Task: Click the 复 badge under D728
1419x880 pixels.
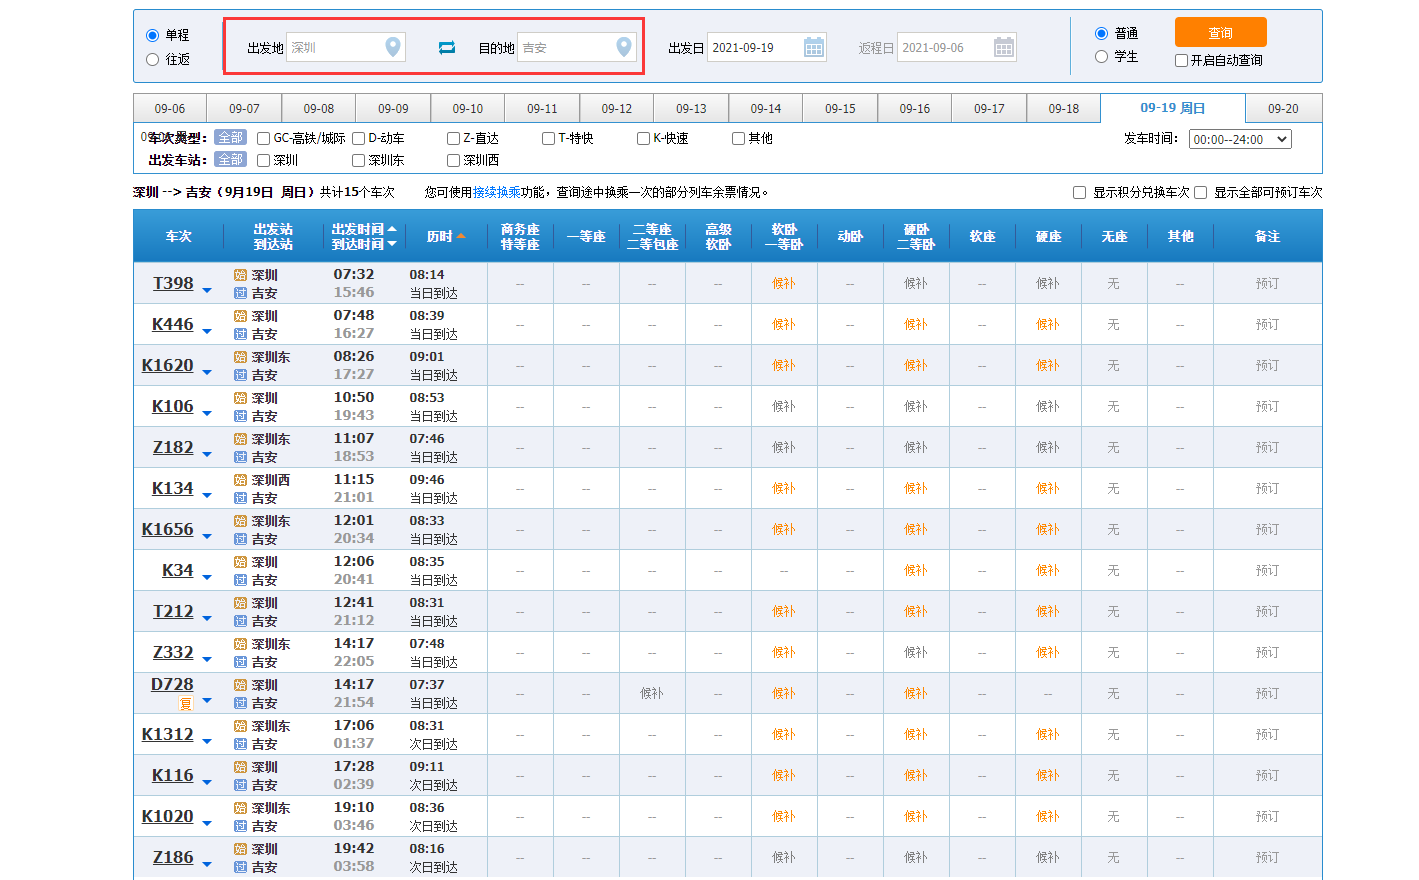Action: [185, 704]
